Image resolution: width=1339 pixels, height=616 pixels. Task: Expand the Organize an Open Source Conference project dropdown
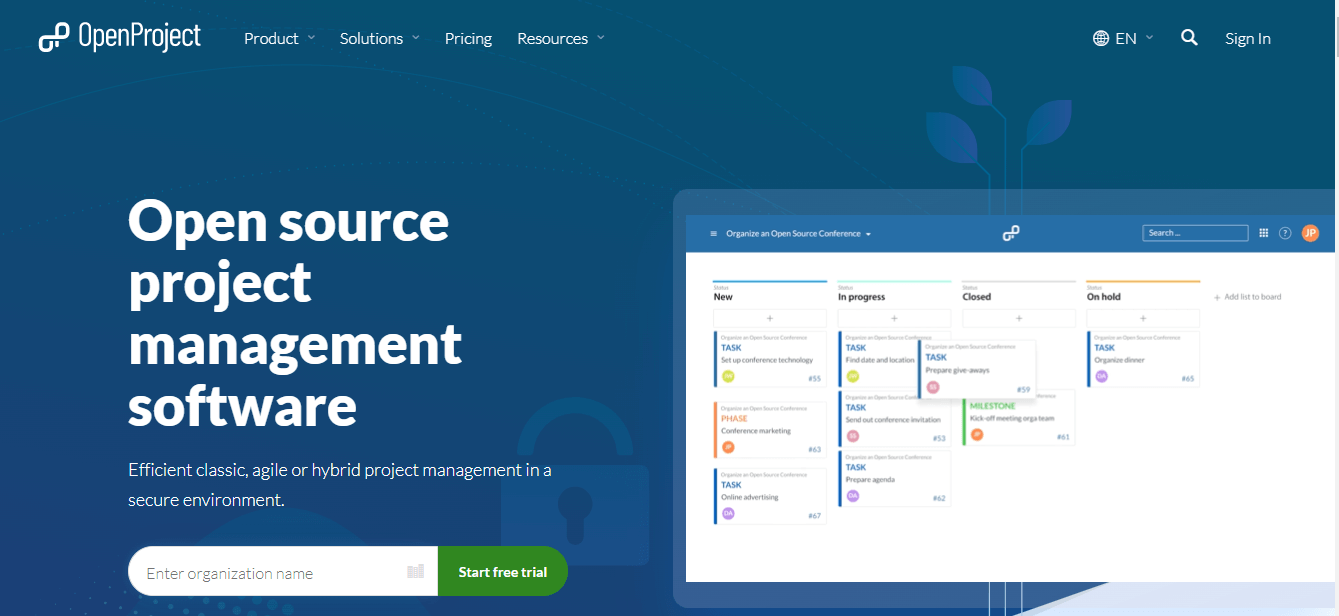pyautogui.click(x=799, y=233)
